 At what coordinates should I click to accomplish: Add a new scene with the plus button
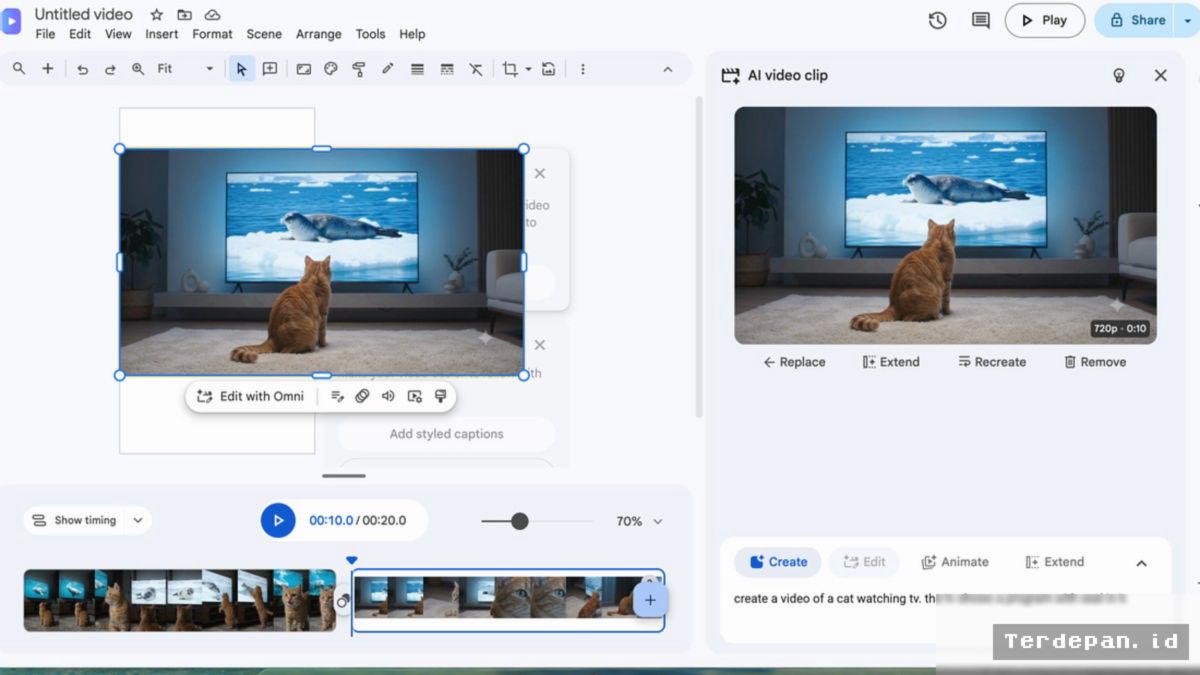click(x=650, y=600)
